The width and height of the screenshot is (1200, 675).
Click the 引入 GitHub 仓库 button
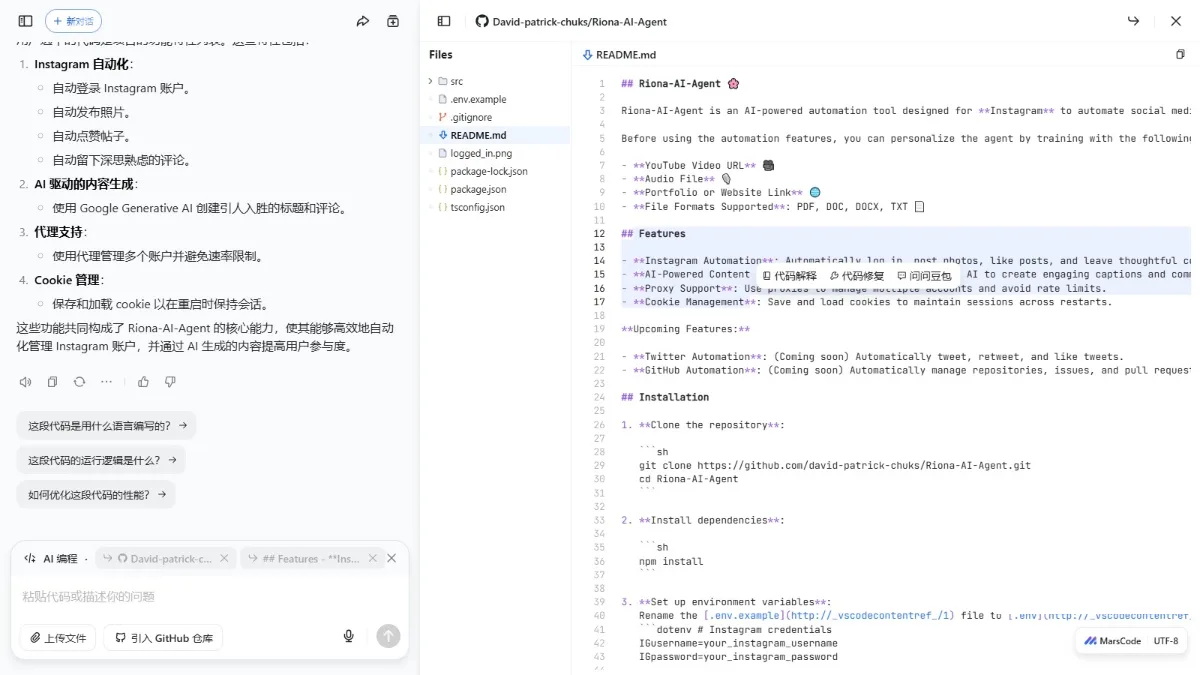tap(163, 637)
